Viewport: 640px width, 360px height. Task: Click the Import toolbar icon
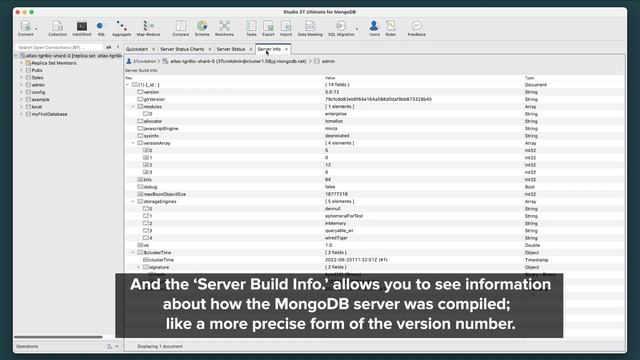(286, 28)
